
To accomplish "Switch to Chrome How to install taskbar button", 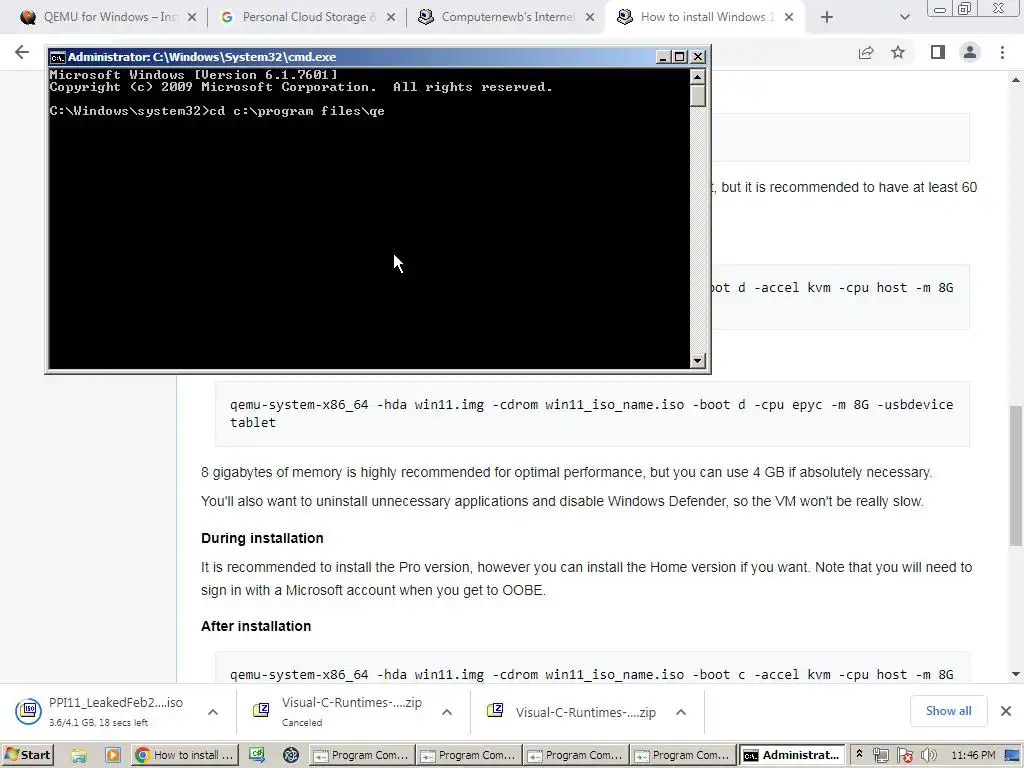I will pyautogui.click(x=185, y=755).
